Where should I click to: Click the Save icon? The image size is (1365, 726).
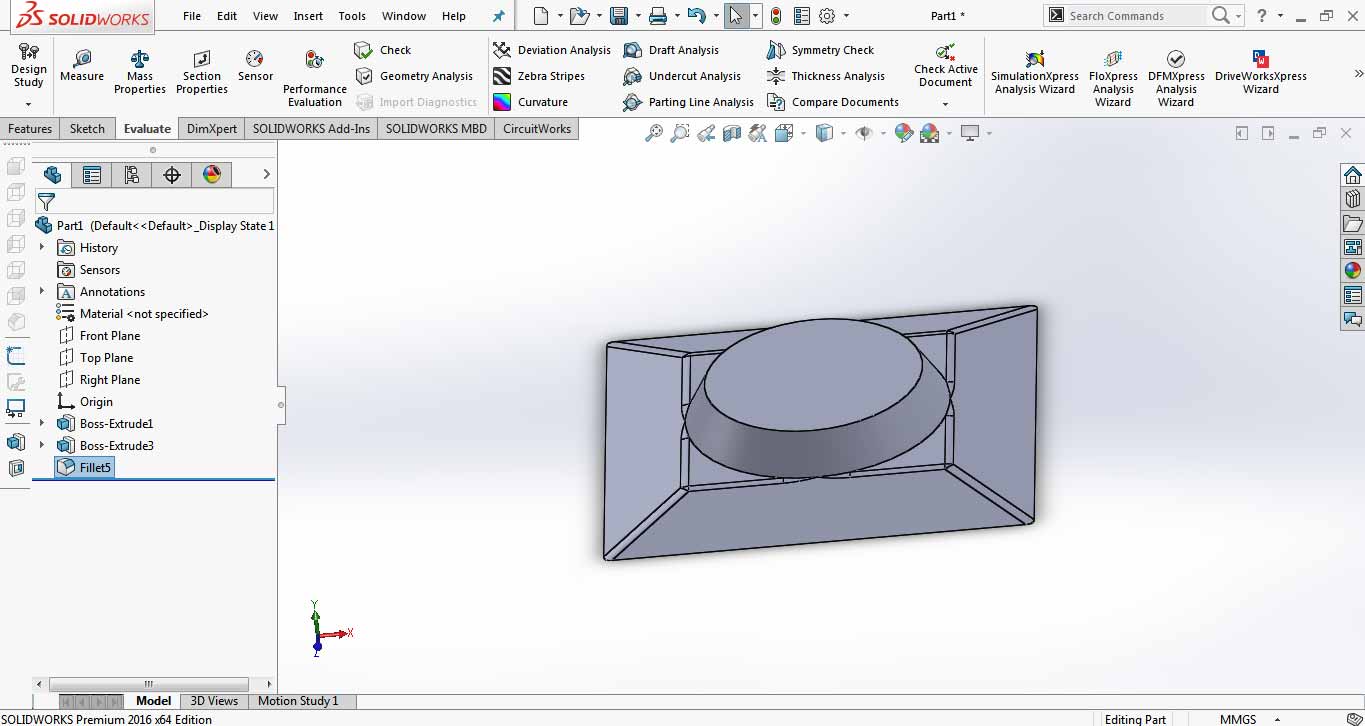(x=618, y=16)
